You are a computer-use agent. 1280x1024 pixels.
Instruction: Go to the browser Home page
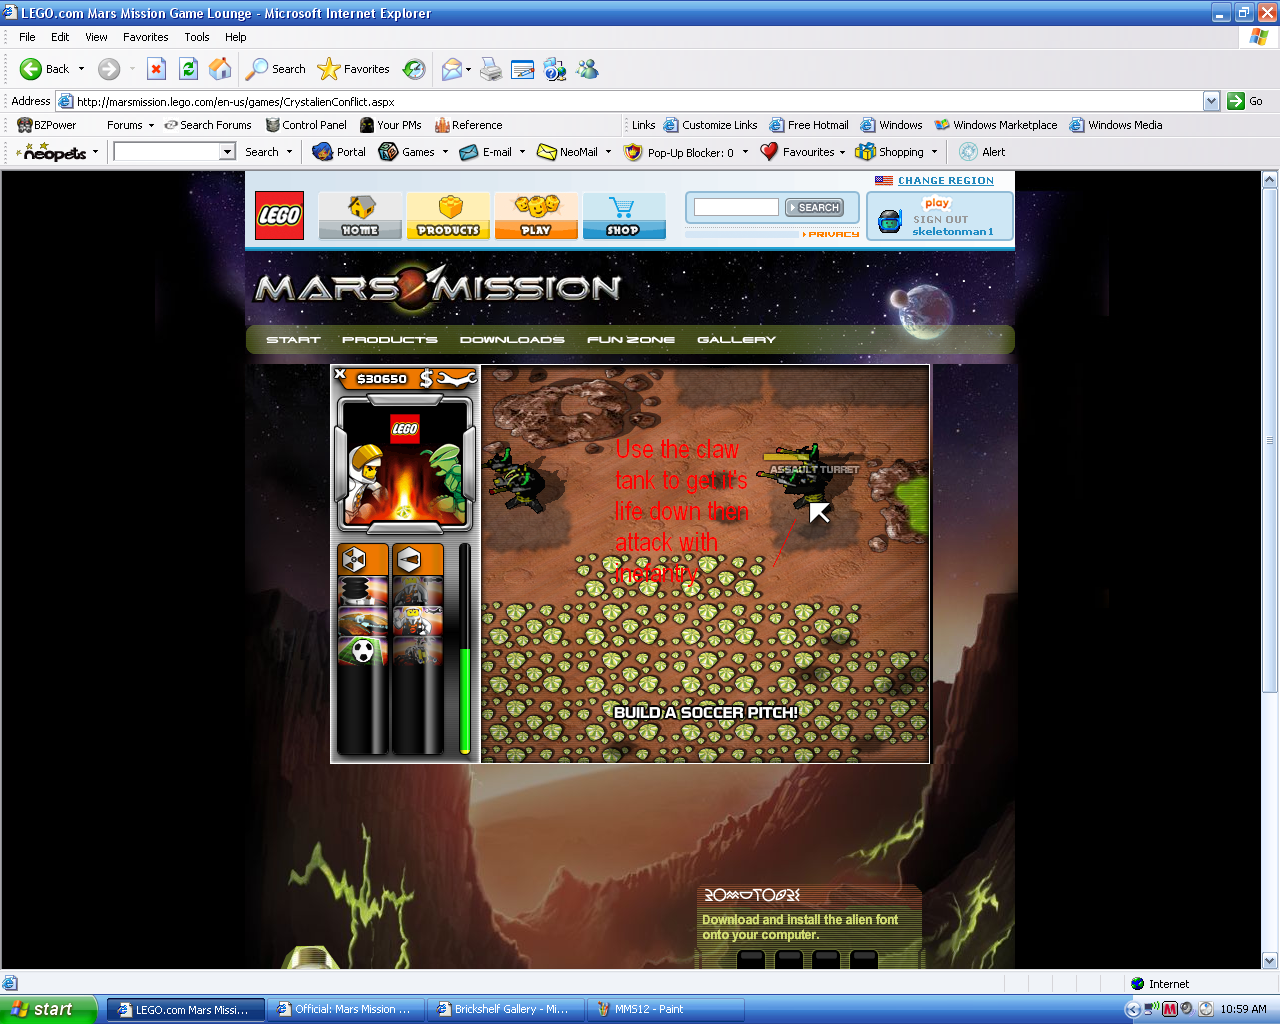[220, 69]
